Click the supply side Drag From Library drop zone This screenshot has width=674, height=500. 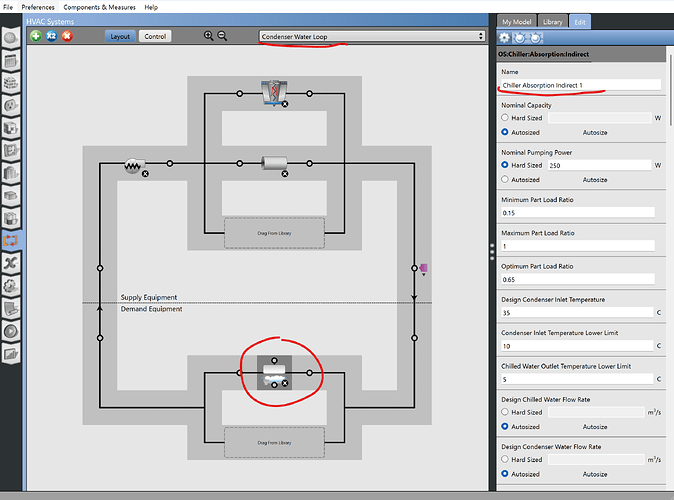(274, 233)
